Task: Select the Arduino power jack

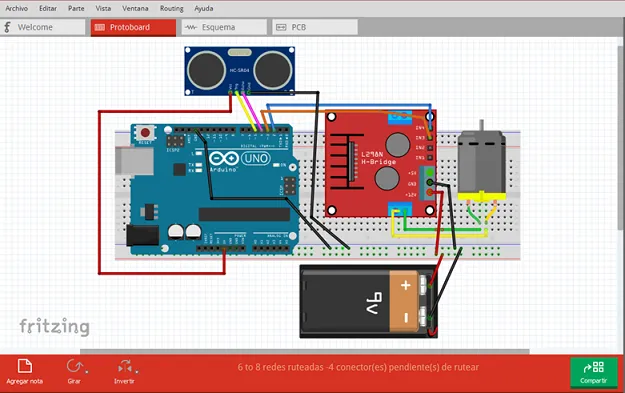Action: tap(142, 235)
